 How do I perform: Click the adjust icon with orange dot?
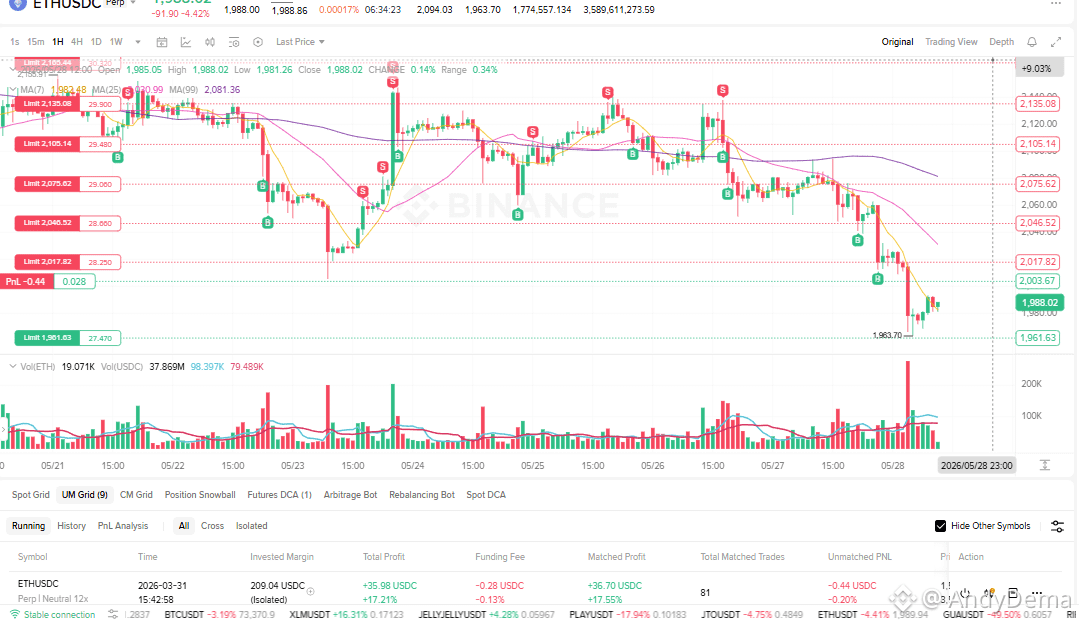[989, 593]
